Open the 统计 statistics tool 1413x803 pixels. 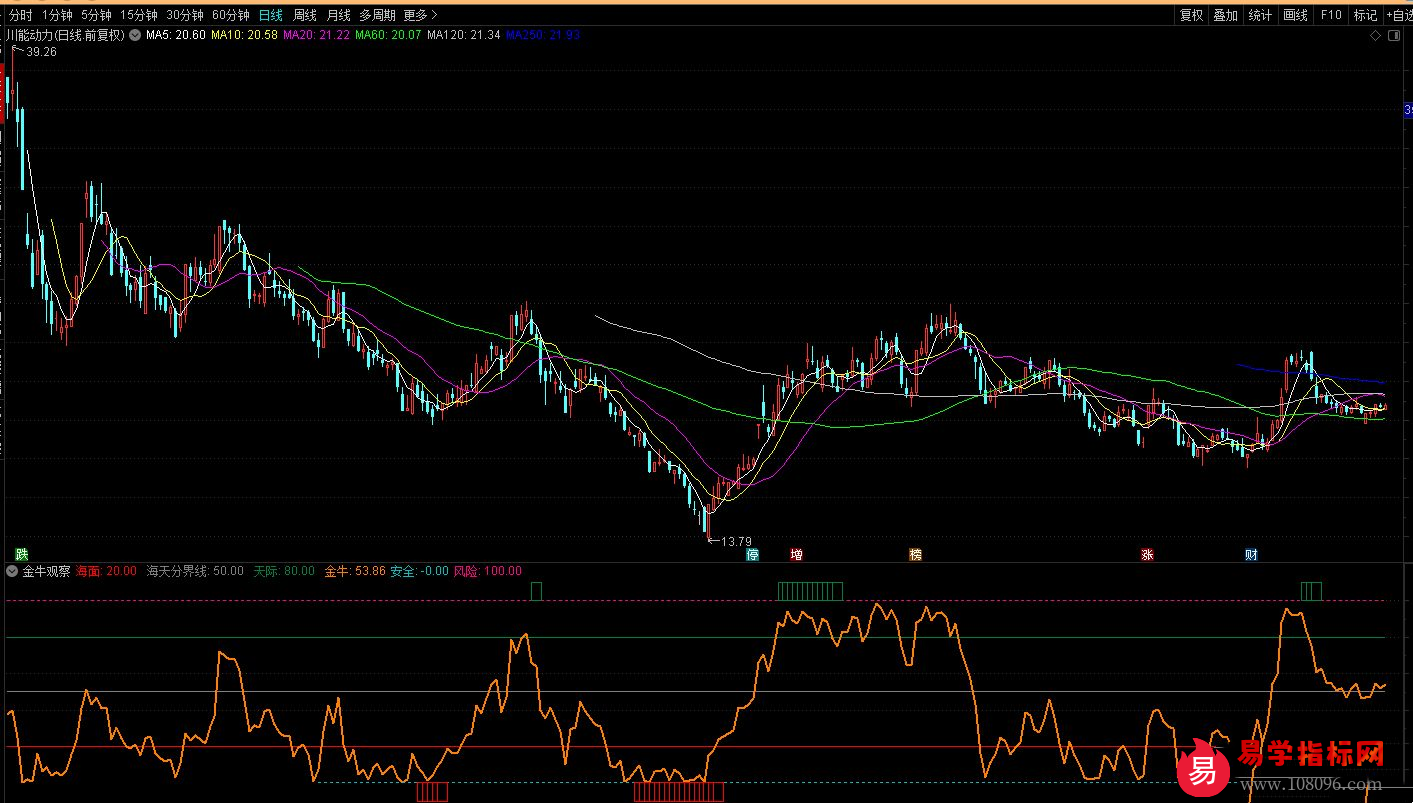1260,15
